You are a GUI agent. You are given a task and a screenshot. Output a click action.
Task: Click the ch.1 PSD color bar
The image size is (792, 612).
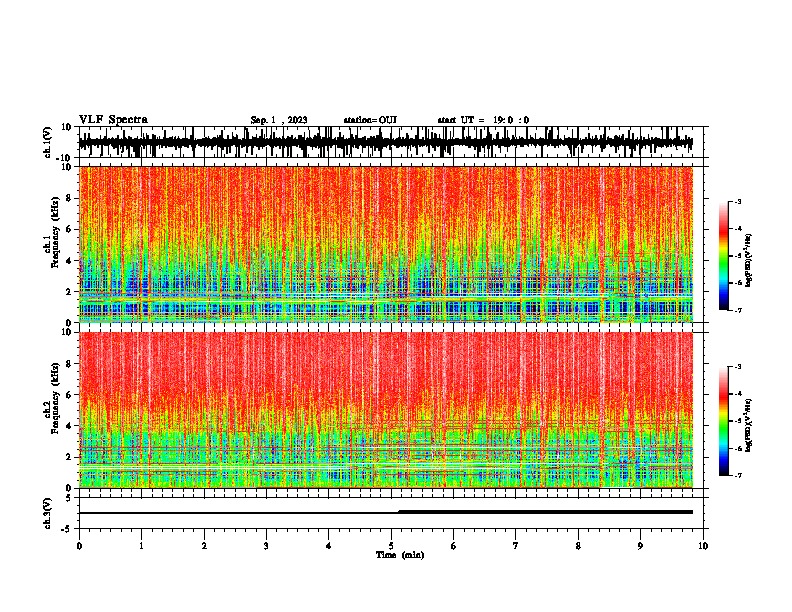[724, 256]
